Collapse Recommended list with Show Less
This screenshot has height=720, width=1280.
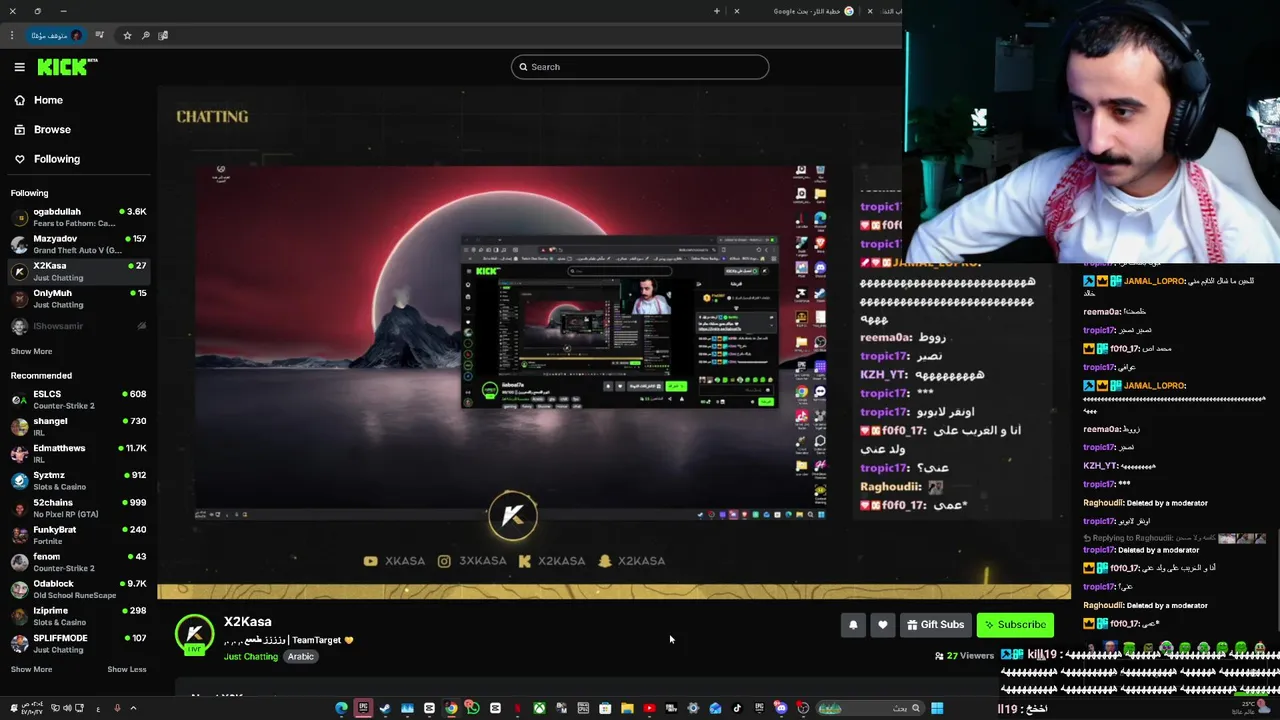click(x=126, y=669)
